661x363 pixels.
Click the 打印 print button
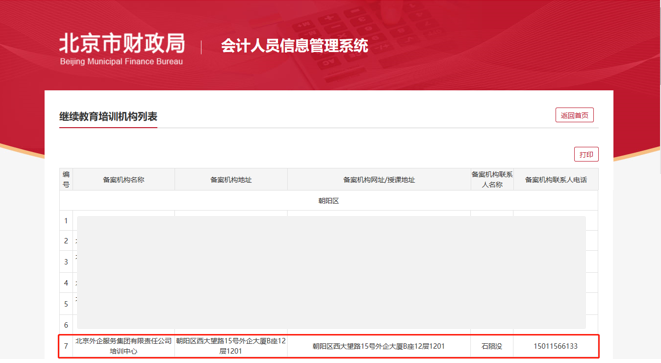click(586, 154)
